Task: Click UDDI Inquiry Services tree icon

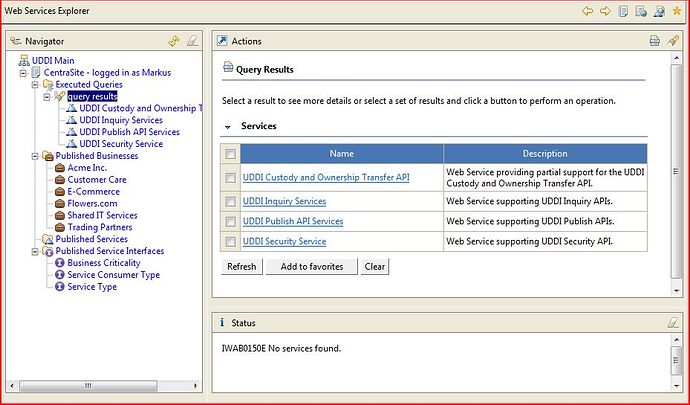Action: coord(71,120)
